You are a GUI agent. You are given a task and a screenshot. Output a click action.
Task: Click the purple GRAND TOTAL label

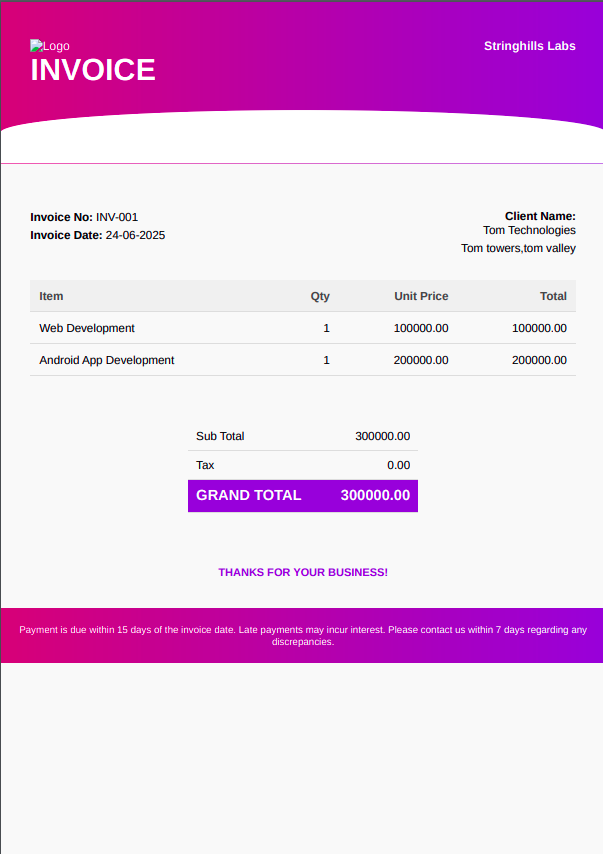[248, 495]
